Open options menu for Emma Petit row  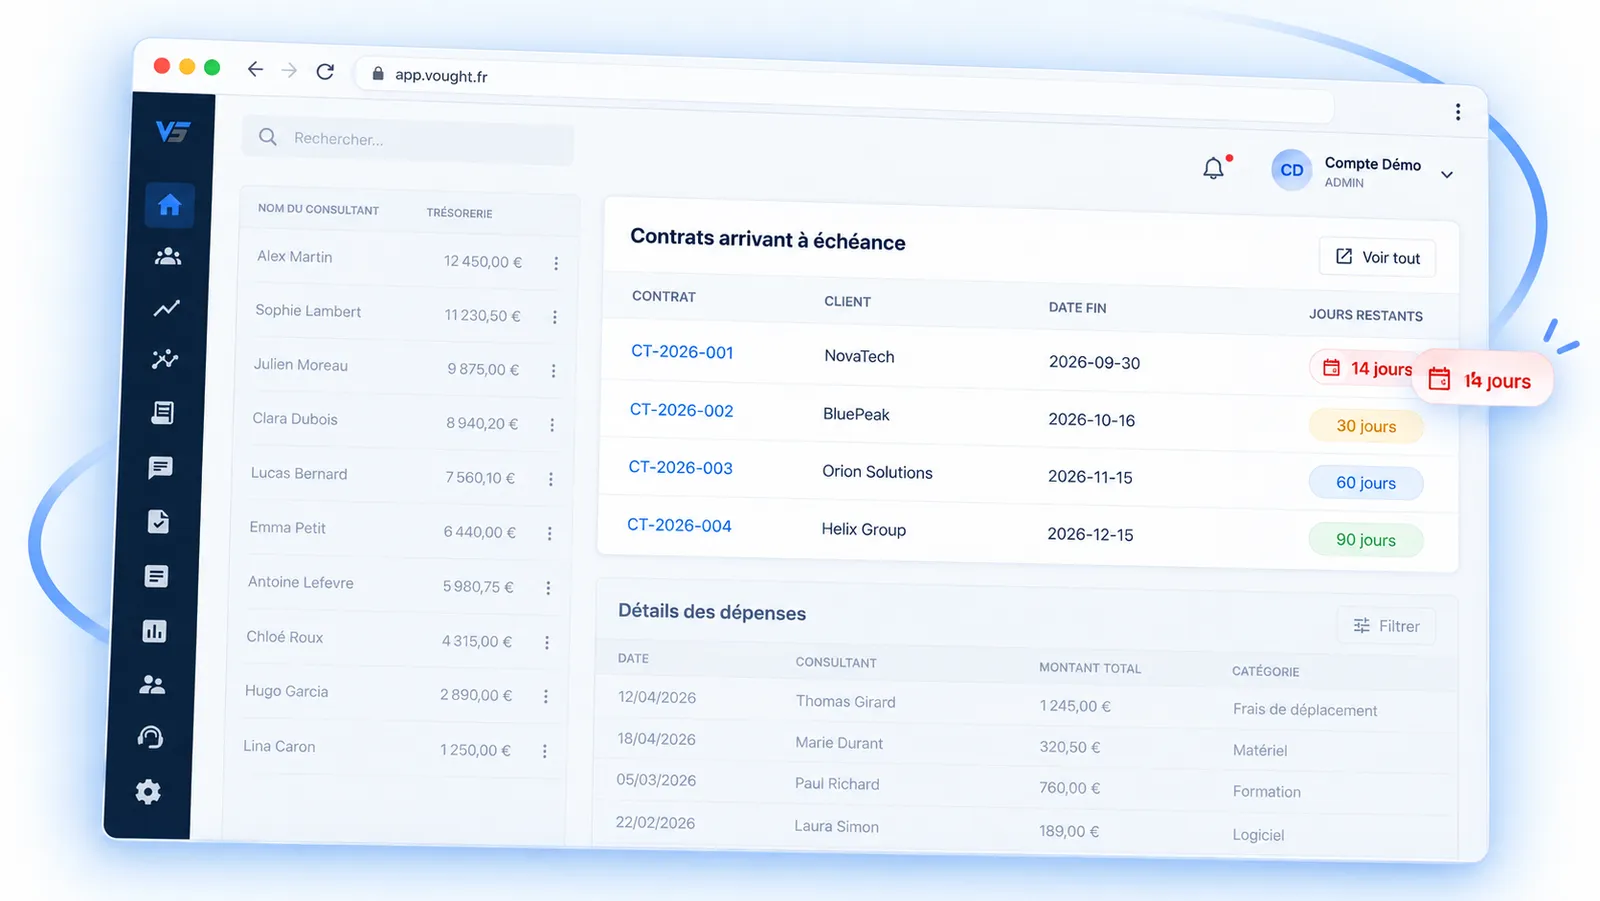(549, 534)
